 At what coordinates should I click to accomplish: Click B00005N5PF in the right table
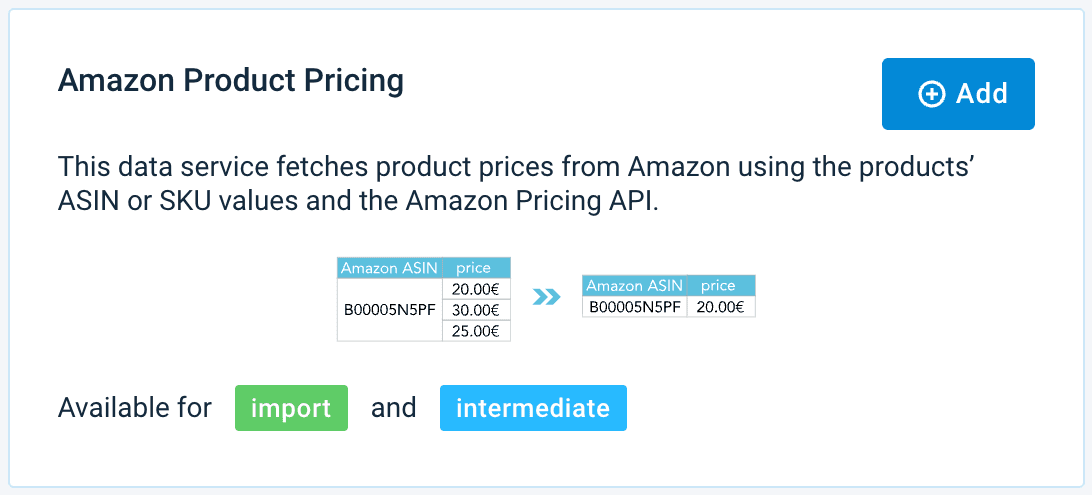coord(635,307)
